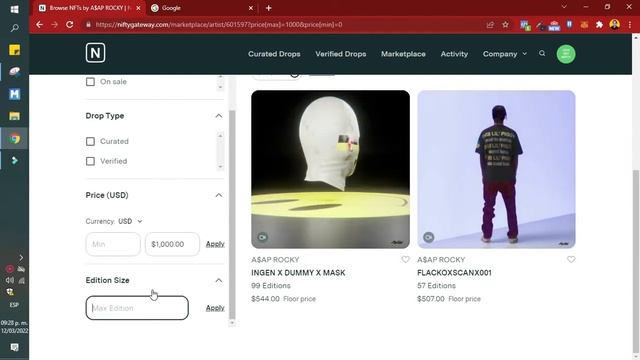Open INGEN X DUMMY X MASK title
640x360 pixels.
[x=298, y=273]
